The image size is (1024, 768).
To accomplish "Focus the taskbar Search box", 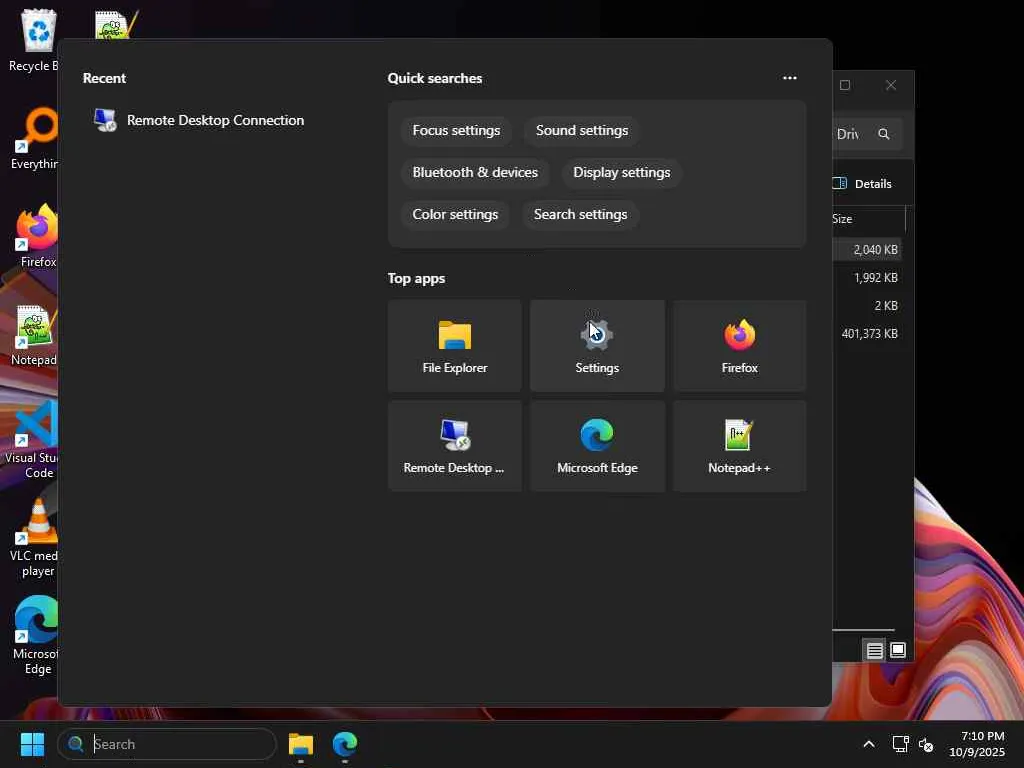I will 167,744.
